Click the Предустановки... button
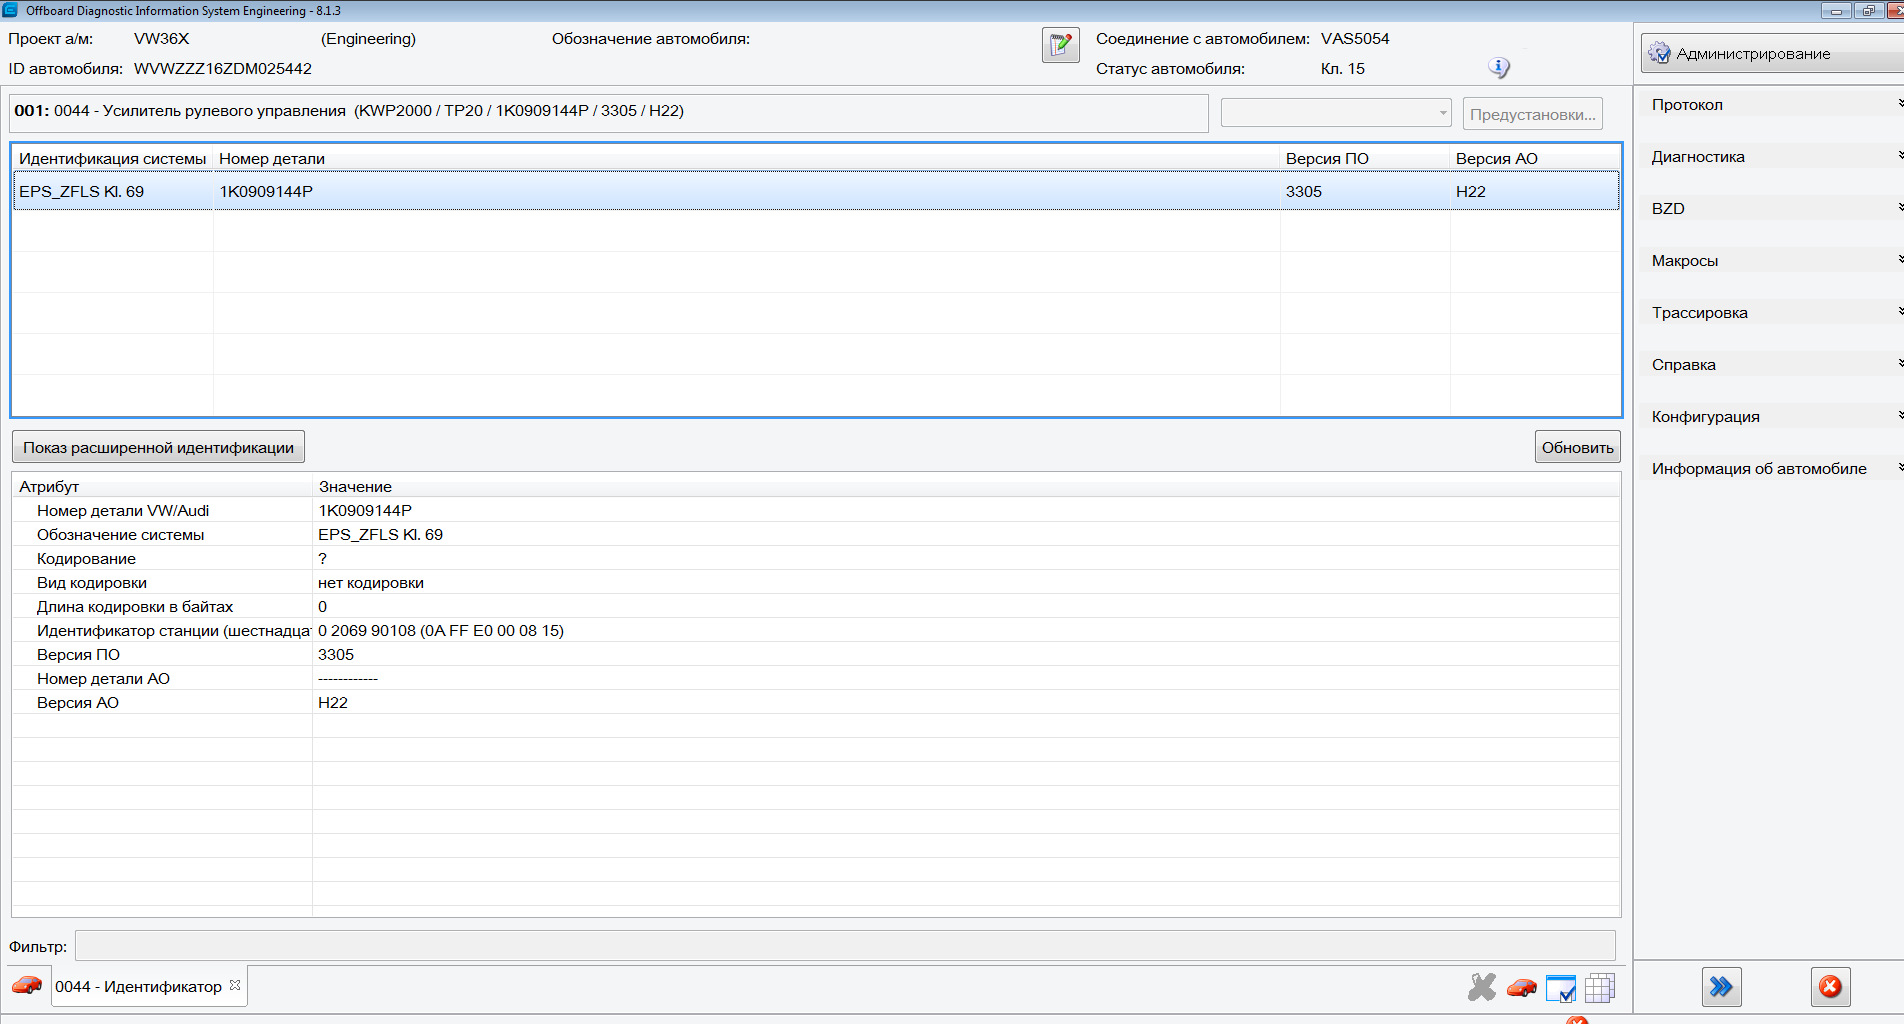Screen dimensions: 1904x1024 pyautogui.click(x=1532, y=114)
